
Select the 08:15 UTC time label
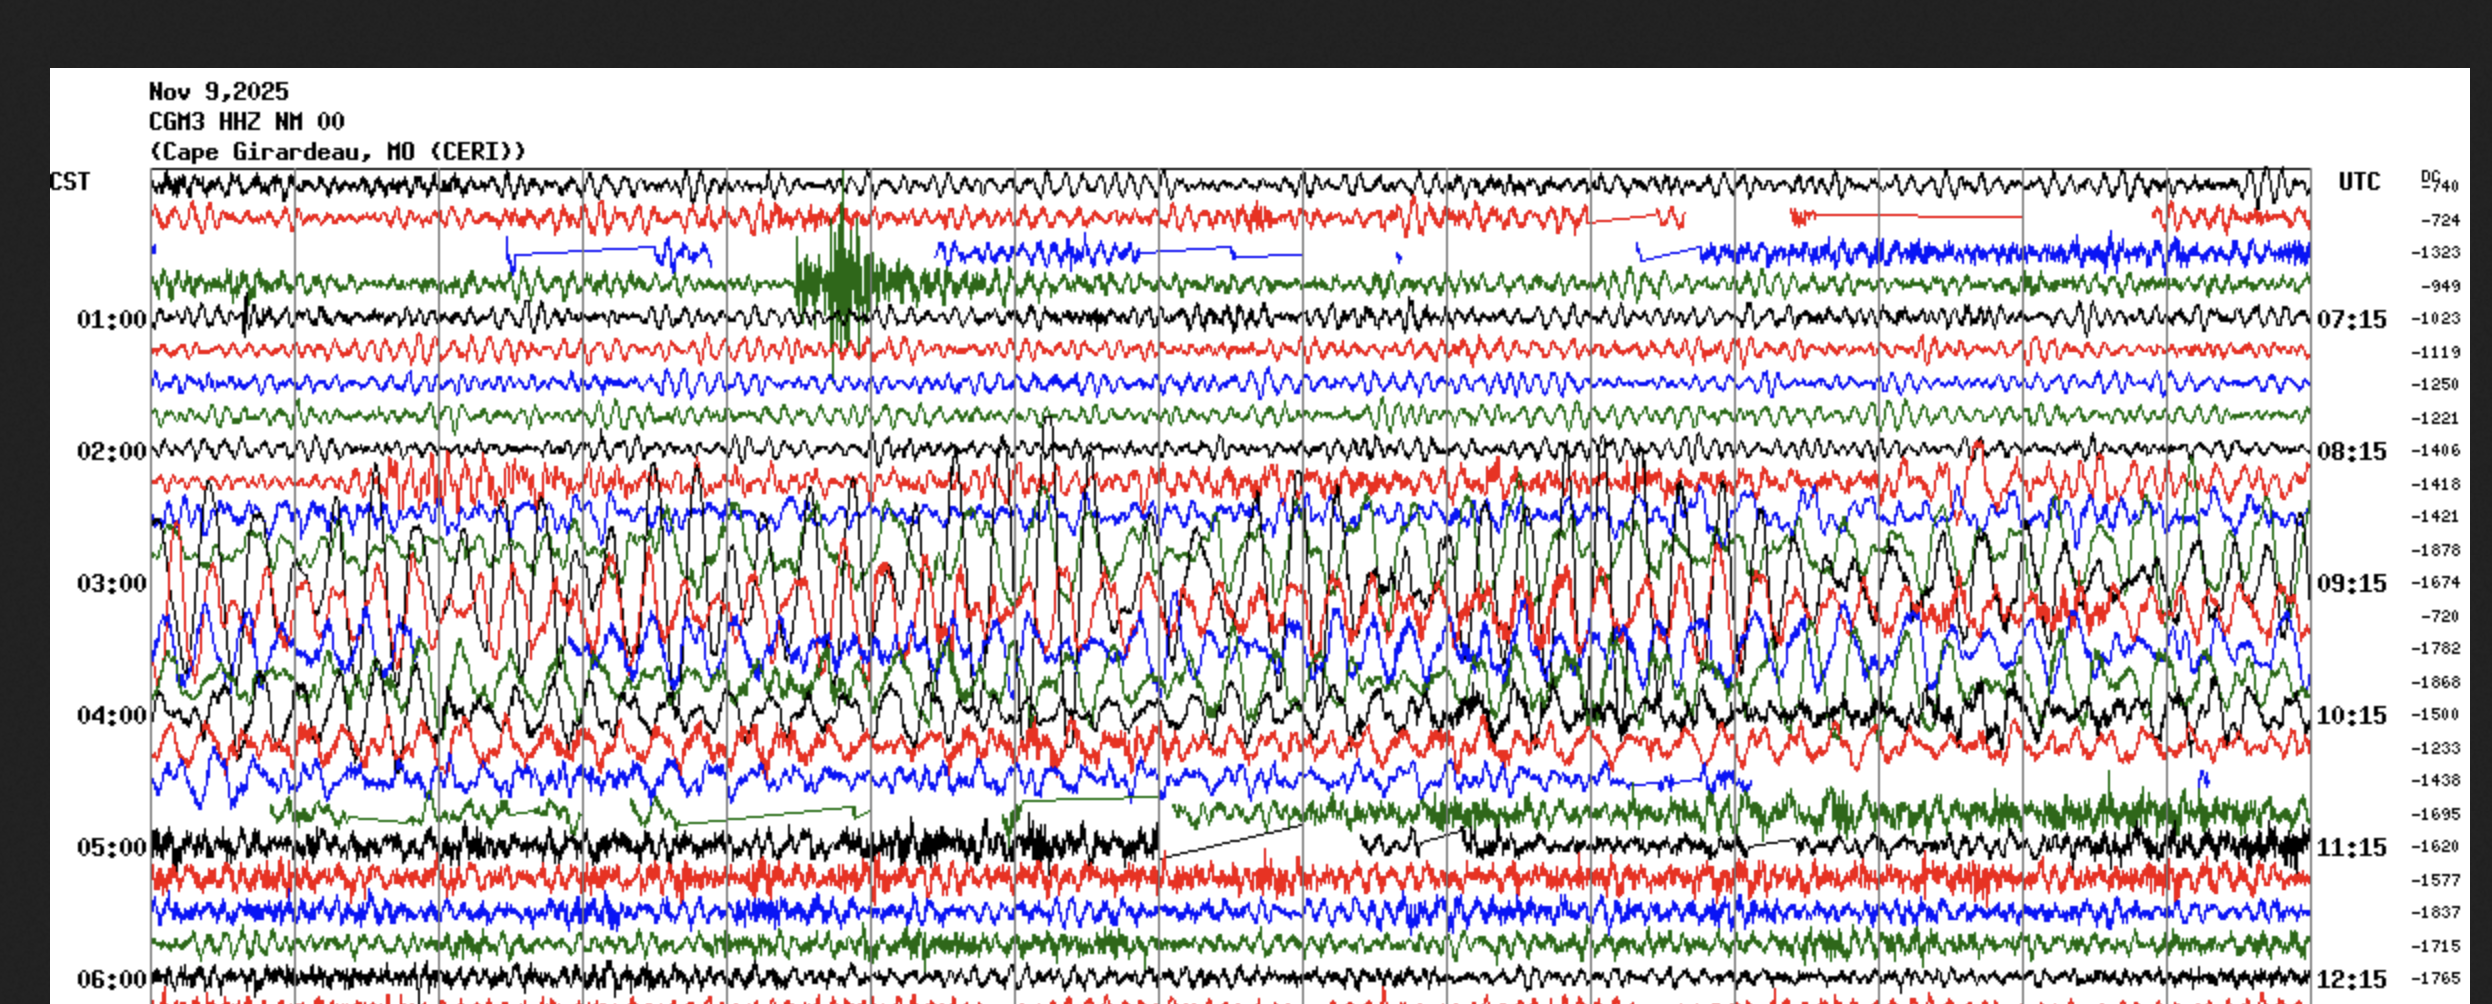(2351, 452)
